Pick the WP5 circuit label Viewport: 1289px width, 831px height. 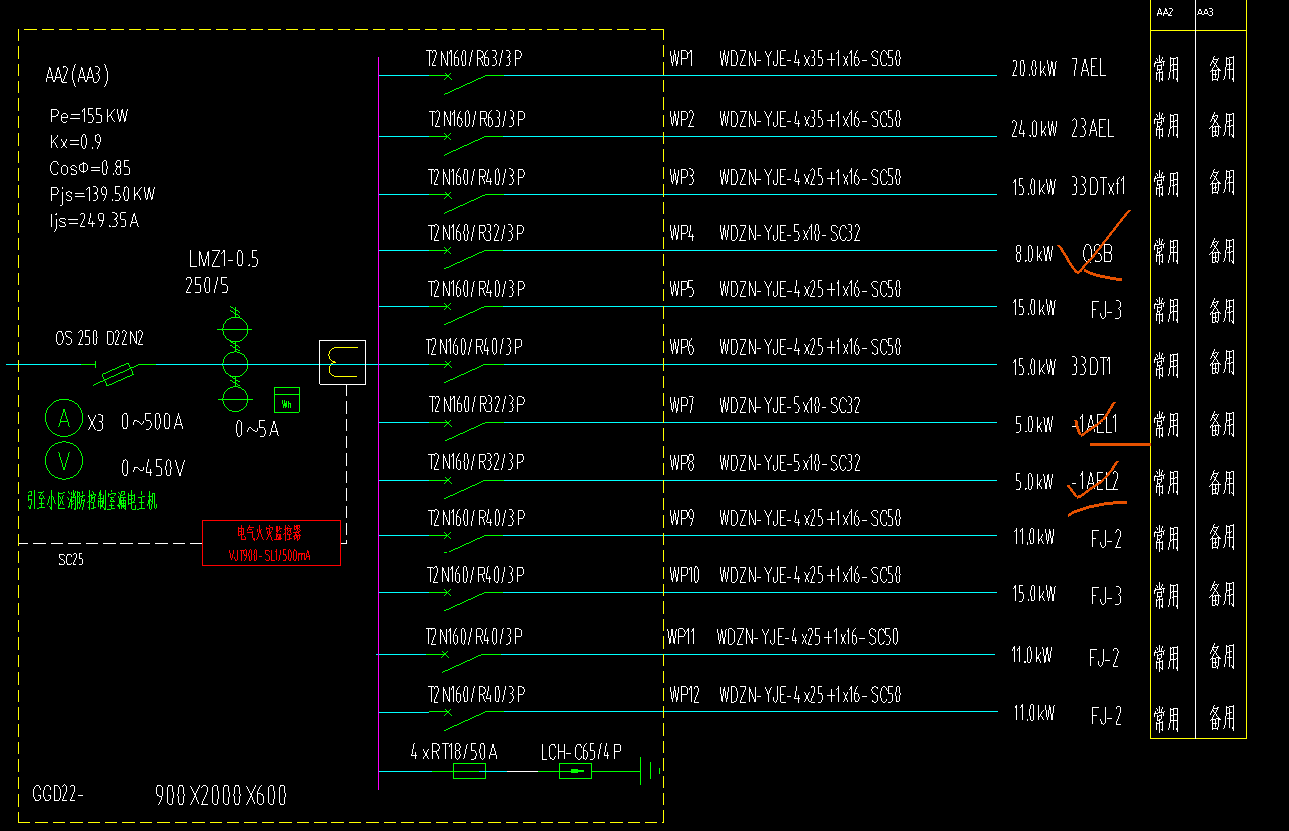[682, 290]
